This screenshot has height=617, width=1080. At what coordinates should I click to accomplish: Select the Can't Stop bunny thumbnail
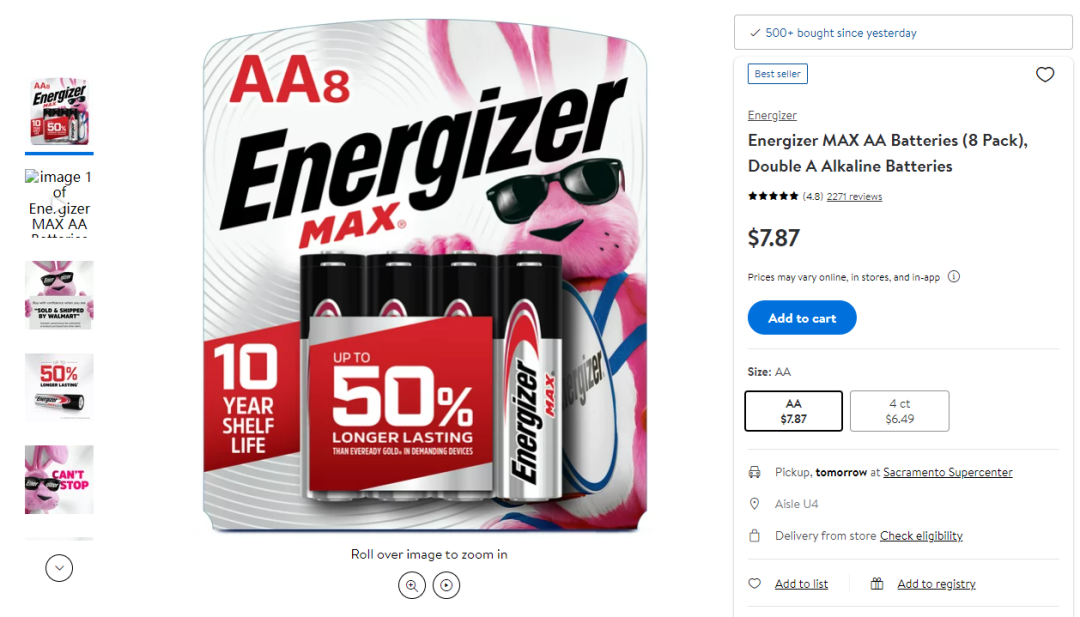pos(59,479)
